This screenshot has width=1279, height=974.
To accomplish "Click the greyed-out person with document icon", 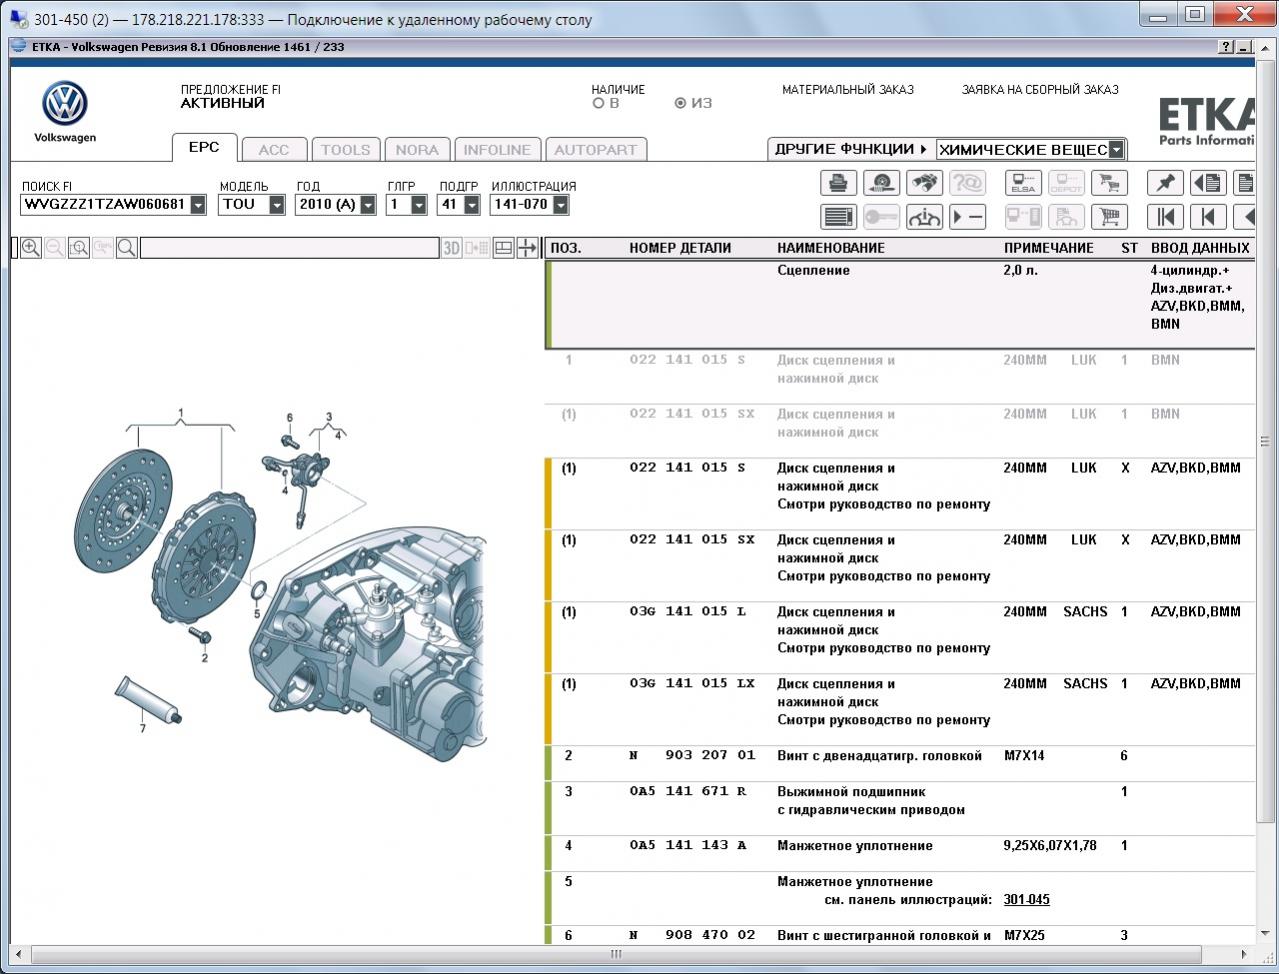I will pyautogui.click(x=1066, y=217).
